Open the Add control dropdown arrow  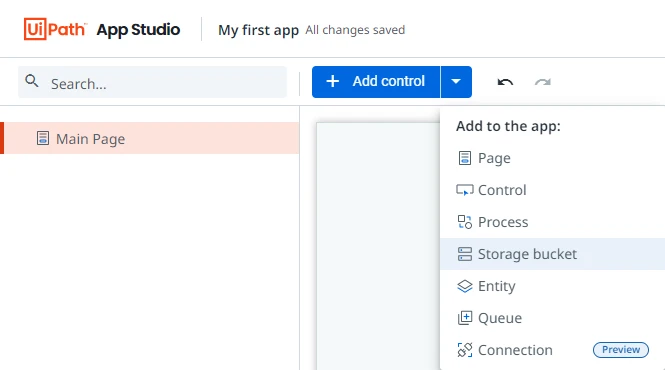[456, 82]
